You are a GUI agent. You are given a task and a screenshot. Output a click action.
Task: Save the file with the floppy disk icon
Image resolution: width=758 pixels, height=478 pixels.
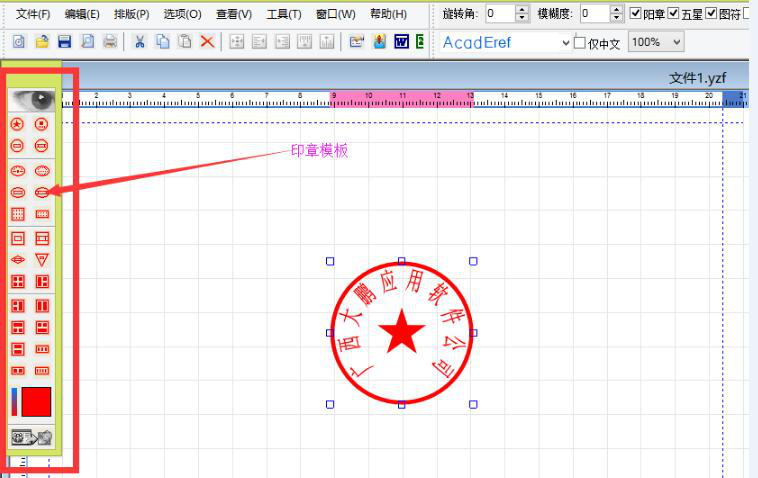click(64, 42)
